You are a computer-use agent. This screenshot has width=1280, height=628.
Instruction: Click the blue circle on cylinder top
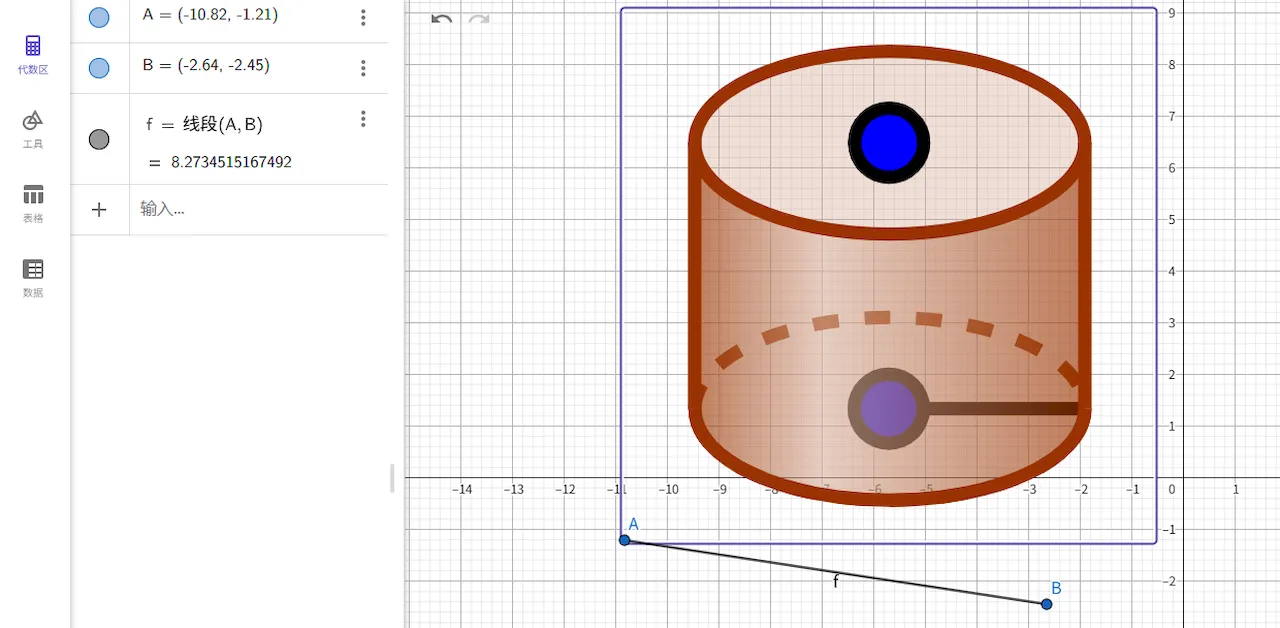889,143
